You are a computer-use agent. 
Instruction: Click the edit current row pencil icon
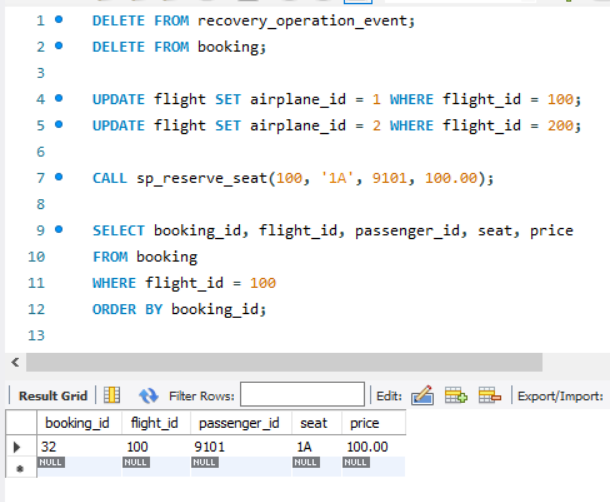pos(422,395)
